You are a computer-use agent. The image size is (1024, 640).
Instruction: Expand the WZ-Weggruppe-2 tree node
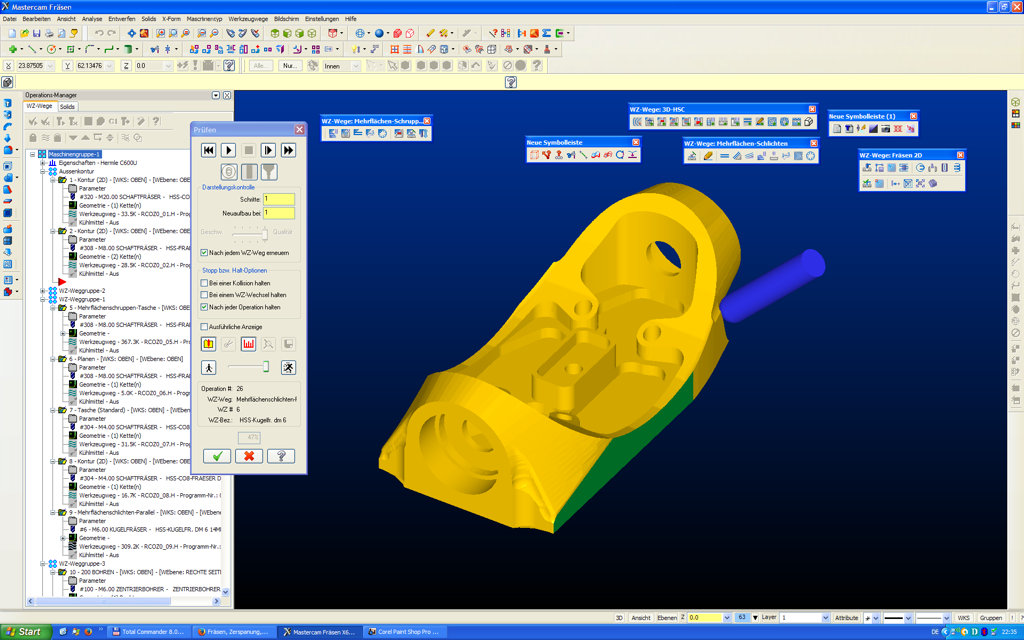[43, 291]
